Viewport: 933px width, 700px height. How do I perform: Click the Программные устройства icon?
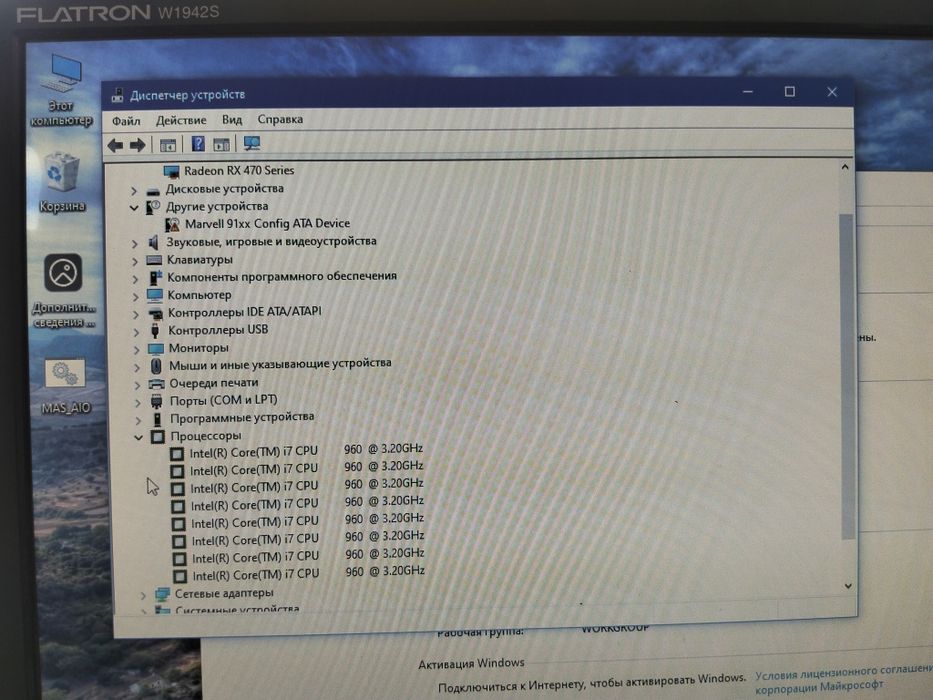(x=158, y=419)
